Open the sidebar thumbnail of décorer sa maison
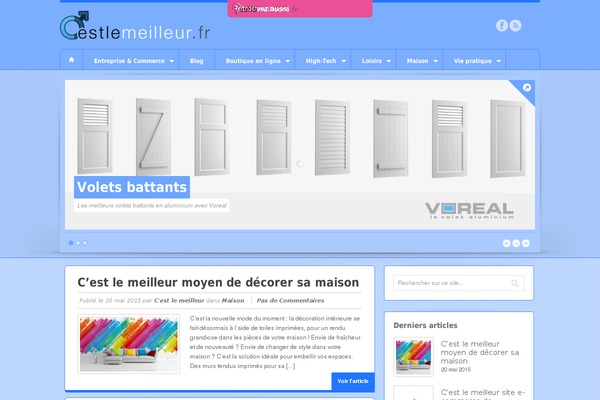Image resolution: width=600 pixels, height=400 pixels. coord(413,357)
